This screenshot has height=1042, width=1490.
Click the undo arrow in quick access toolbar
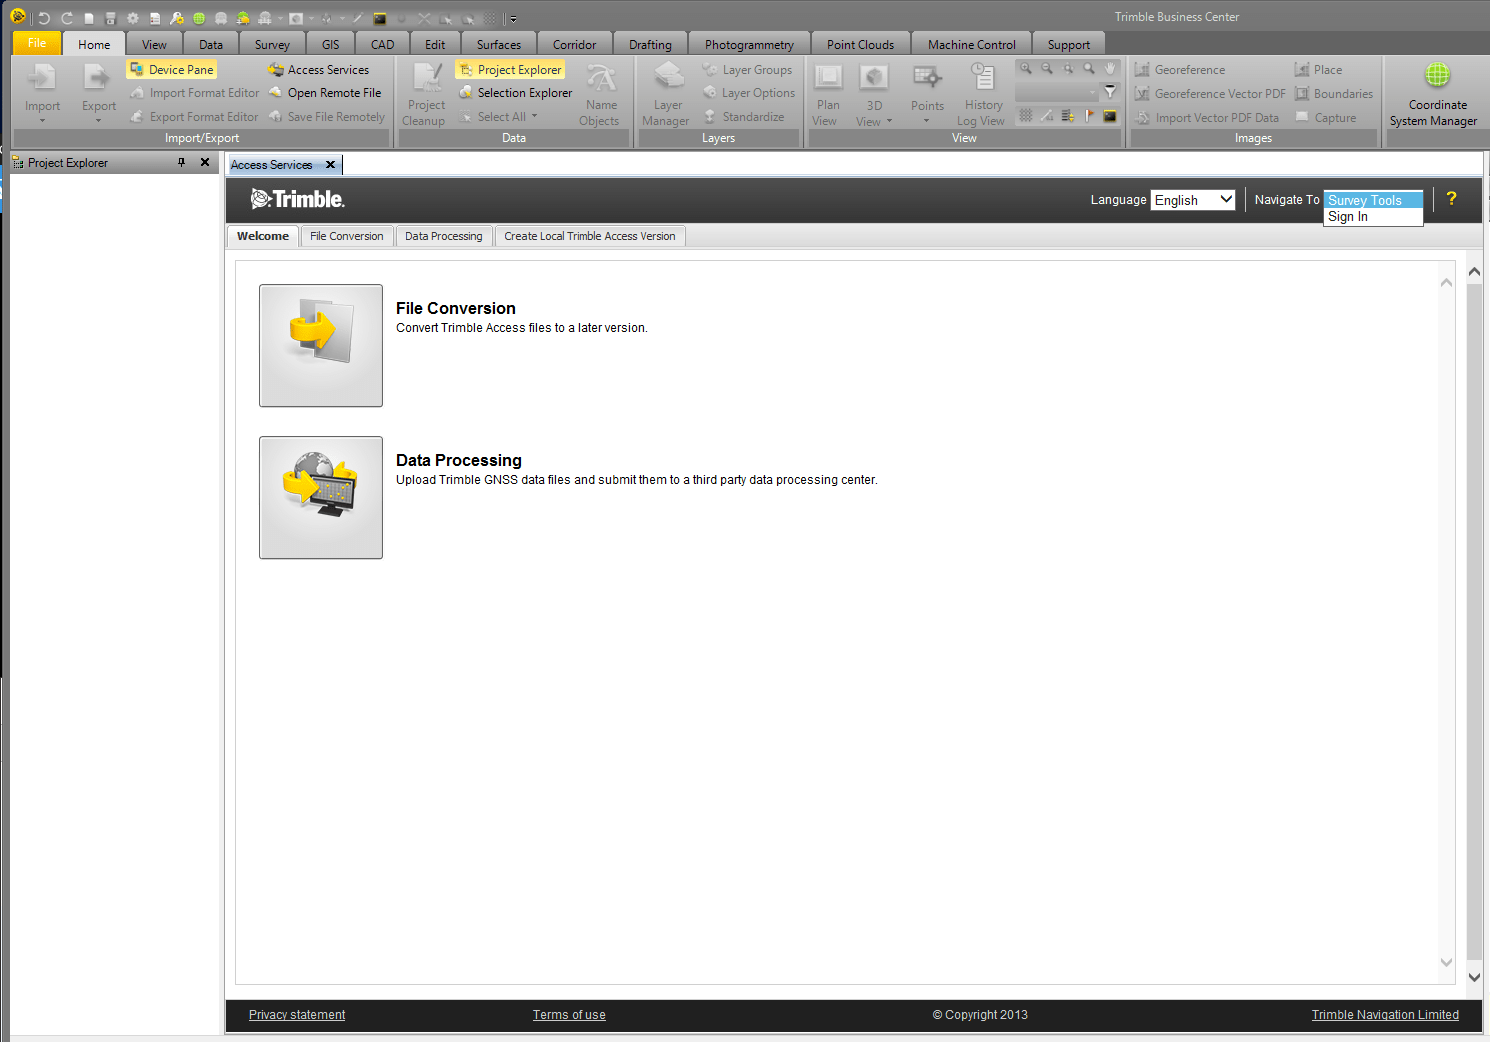click(x=44, y=18)
